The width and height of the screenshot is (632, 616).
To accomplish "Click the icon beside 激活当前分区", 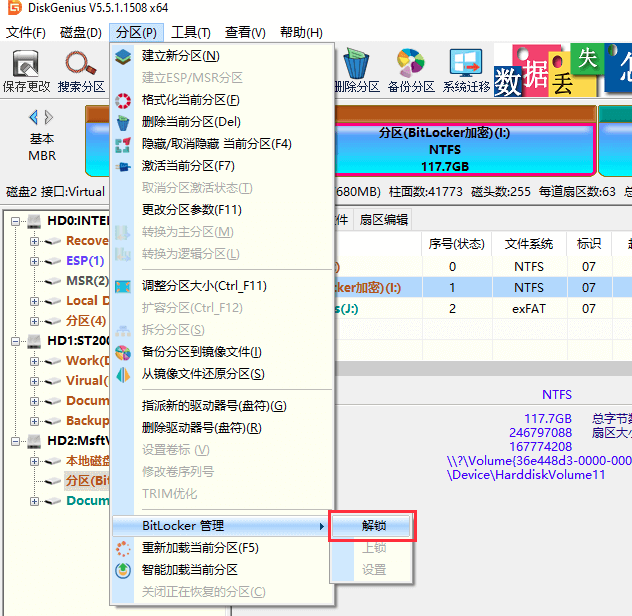I will coord(123,166).
